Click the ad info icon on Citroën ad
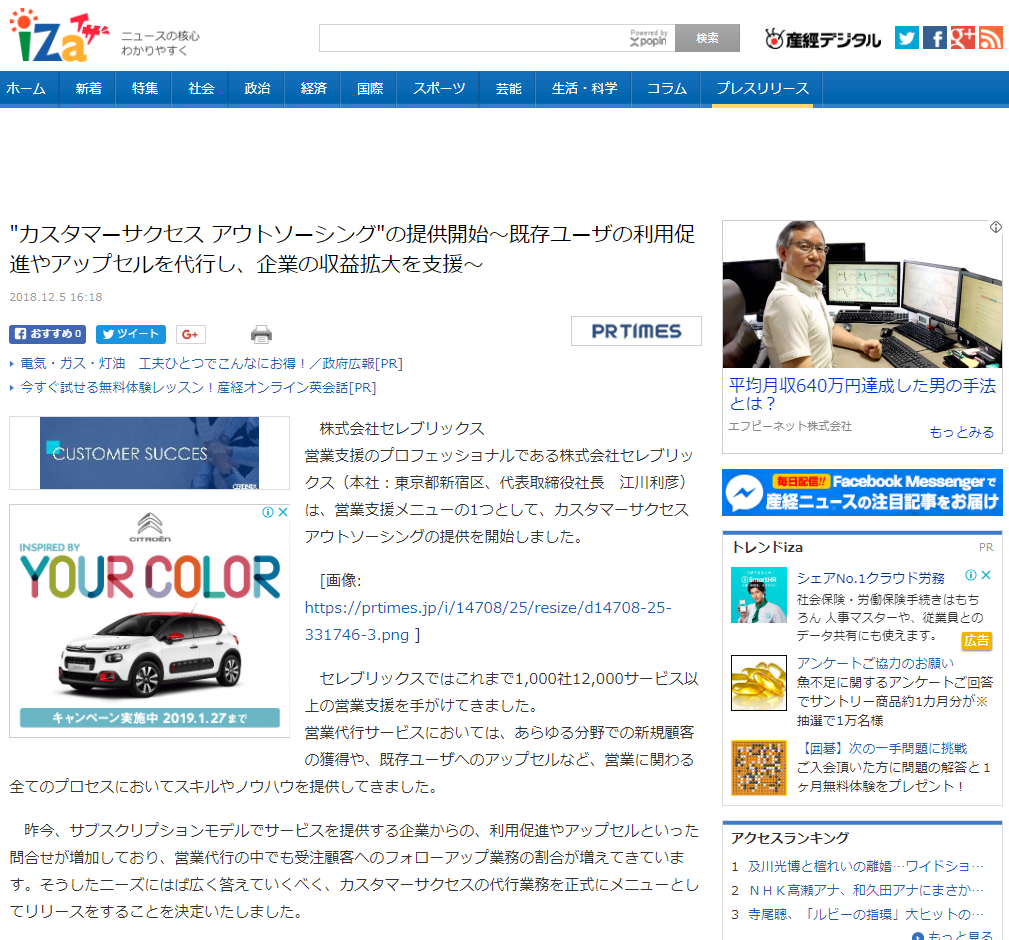1009x940 pixels. (268, 512)
